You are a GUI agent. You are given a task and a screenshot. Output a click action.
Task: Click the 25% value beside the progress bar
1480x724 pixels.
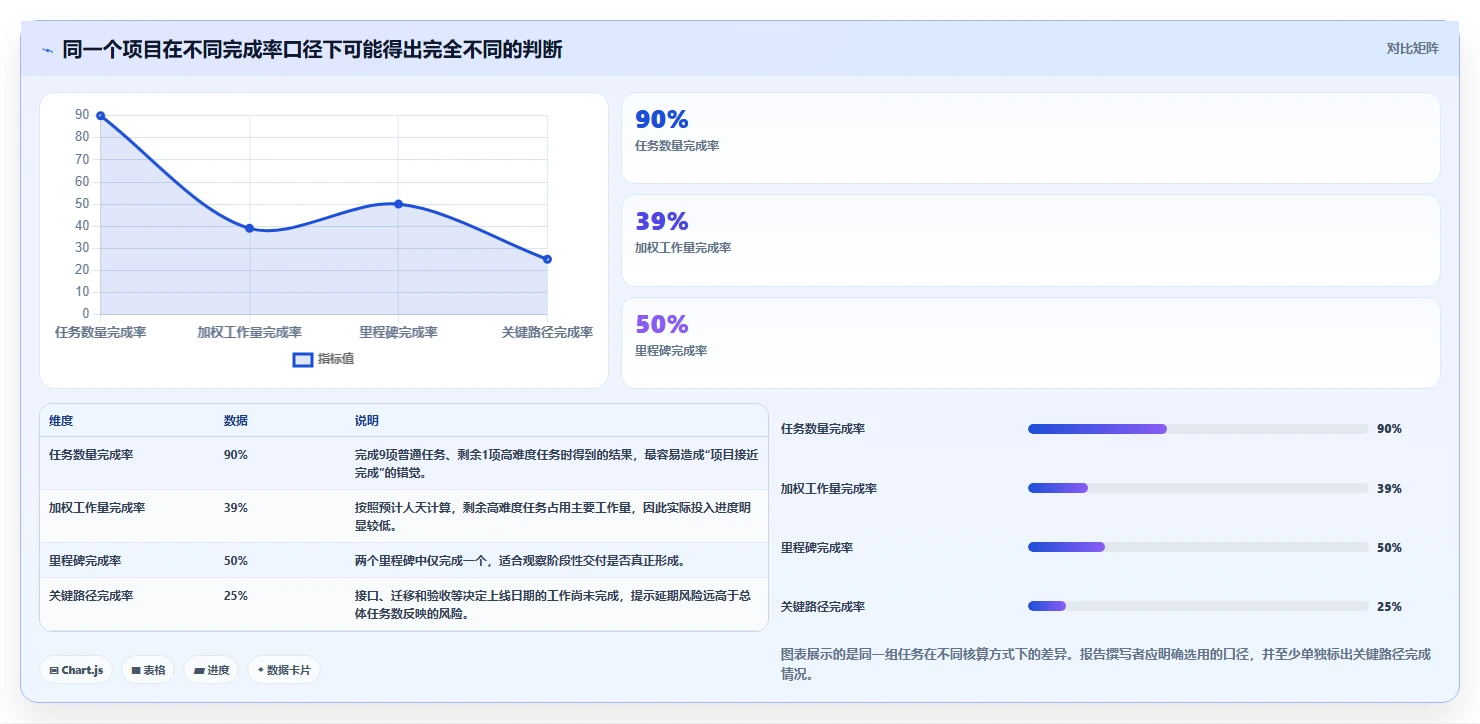click(1389, 607)
